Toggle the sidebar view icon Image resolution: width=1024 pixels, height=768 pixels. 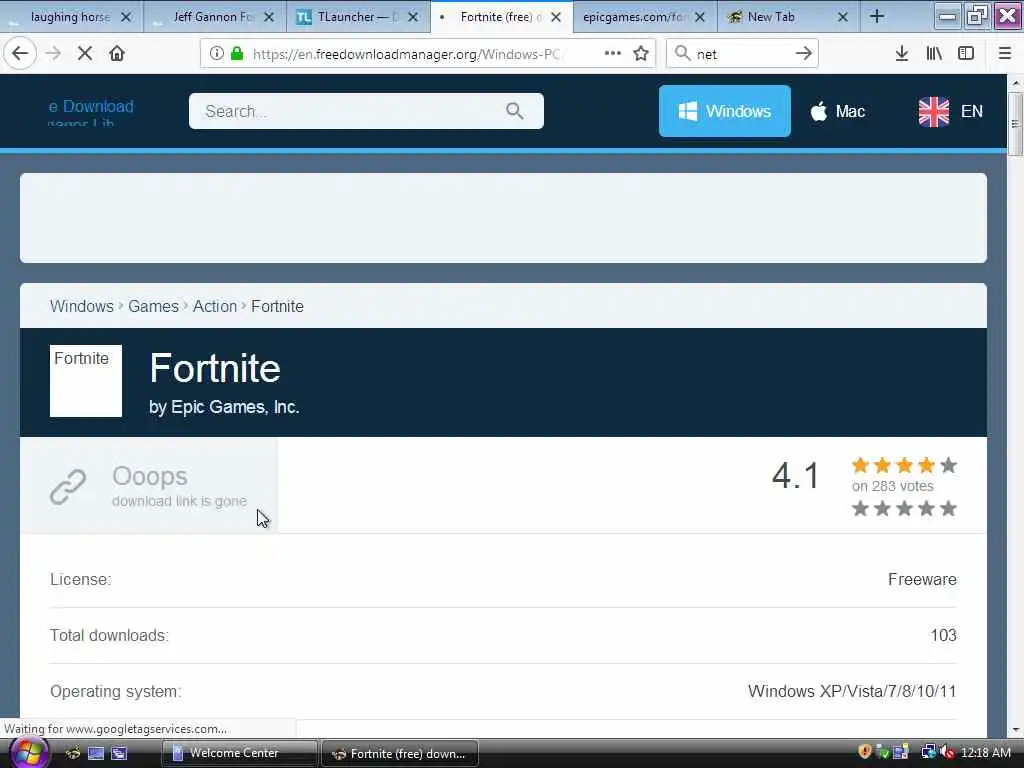(x=966, y=54)
